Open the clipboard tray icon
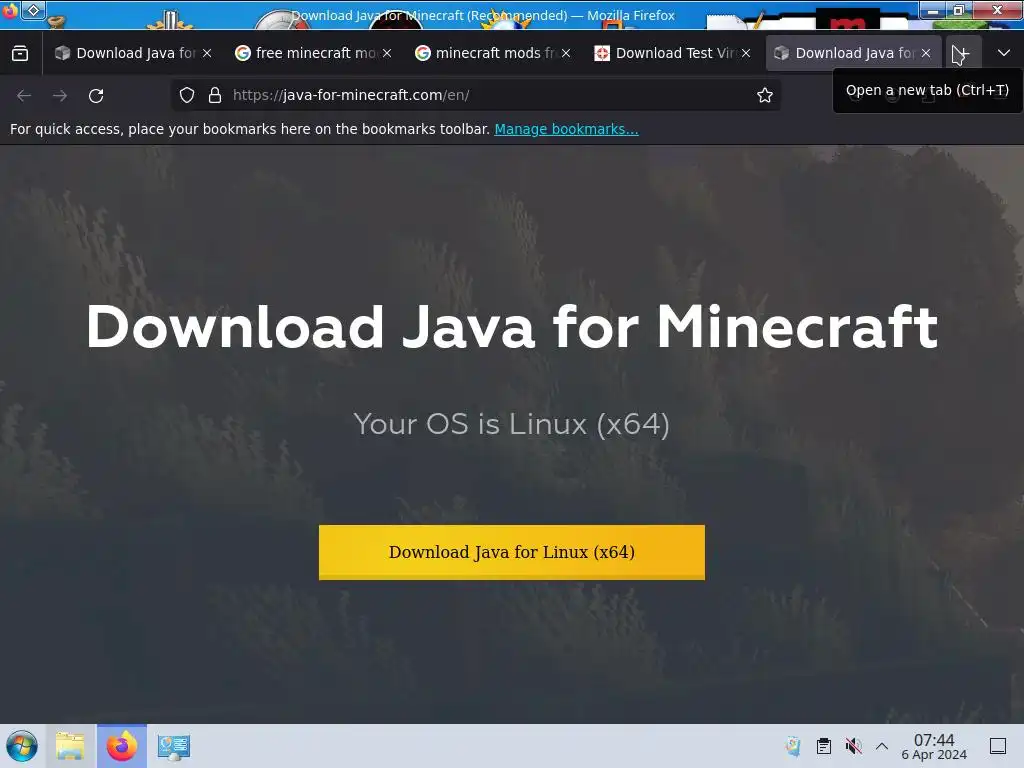The width and height of the screenshot is (1024, 768). 824,746
